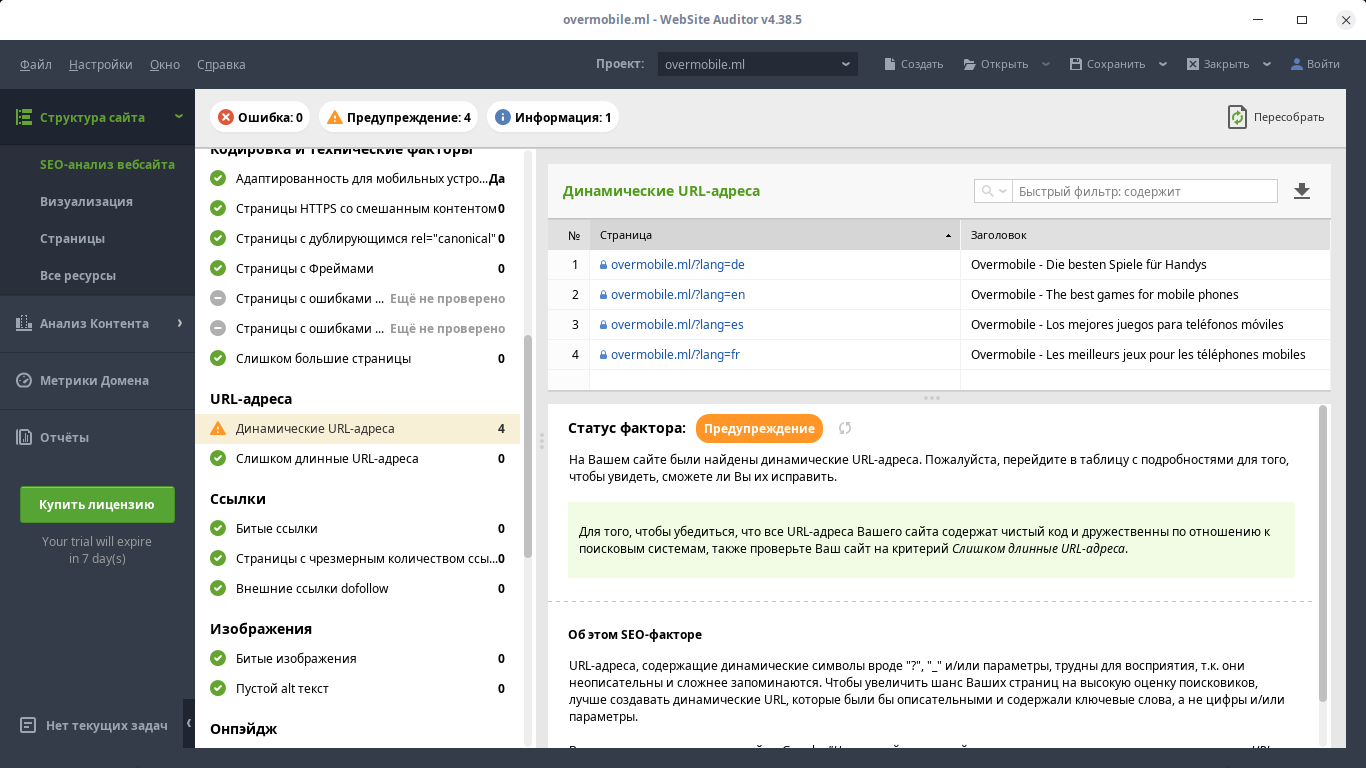Open the dropdown arrow next to Открыть
The image size is (1366, 768).
pos(1046,64)
